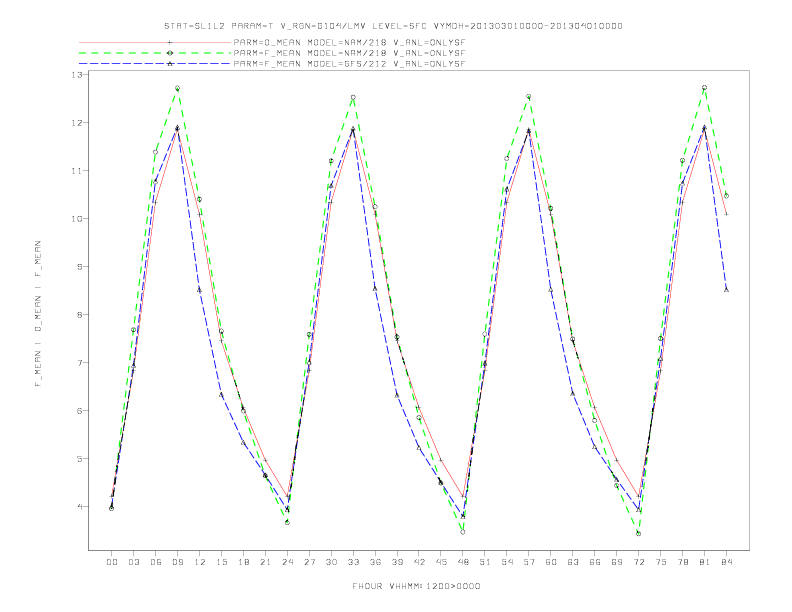The image size is (792, 612).
Task: Click x-axis forecast hour label 81
Action: pos(705,562)
